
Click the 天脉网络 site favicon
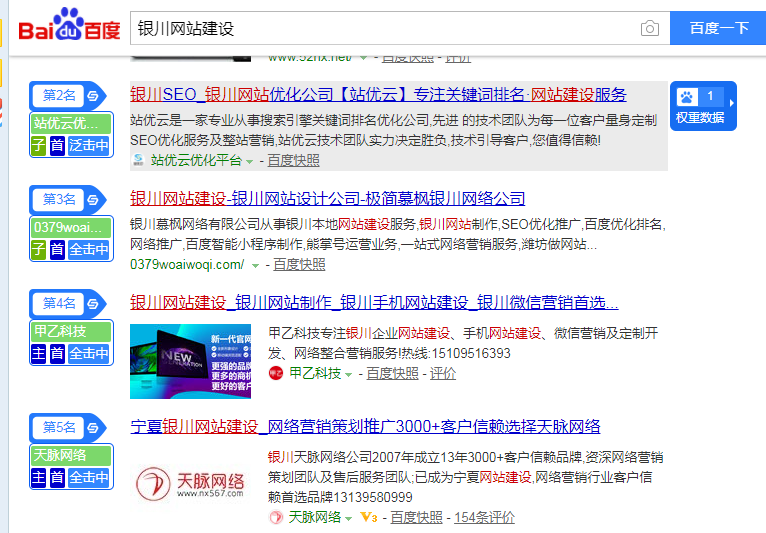pos(276,517)
